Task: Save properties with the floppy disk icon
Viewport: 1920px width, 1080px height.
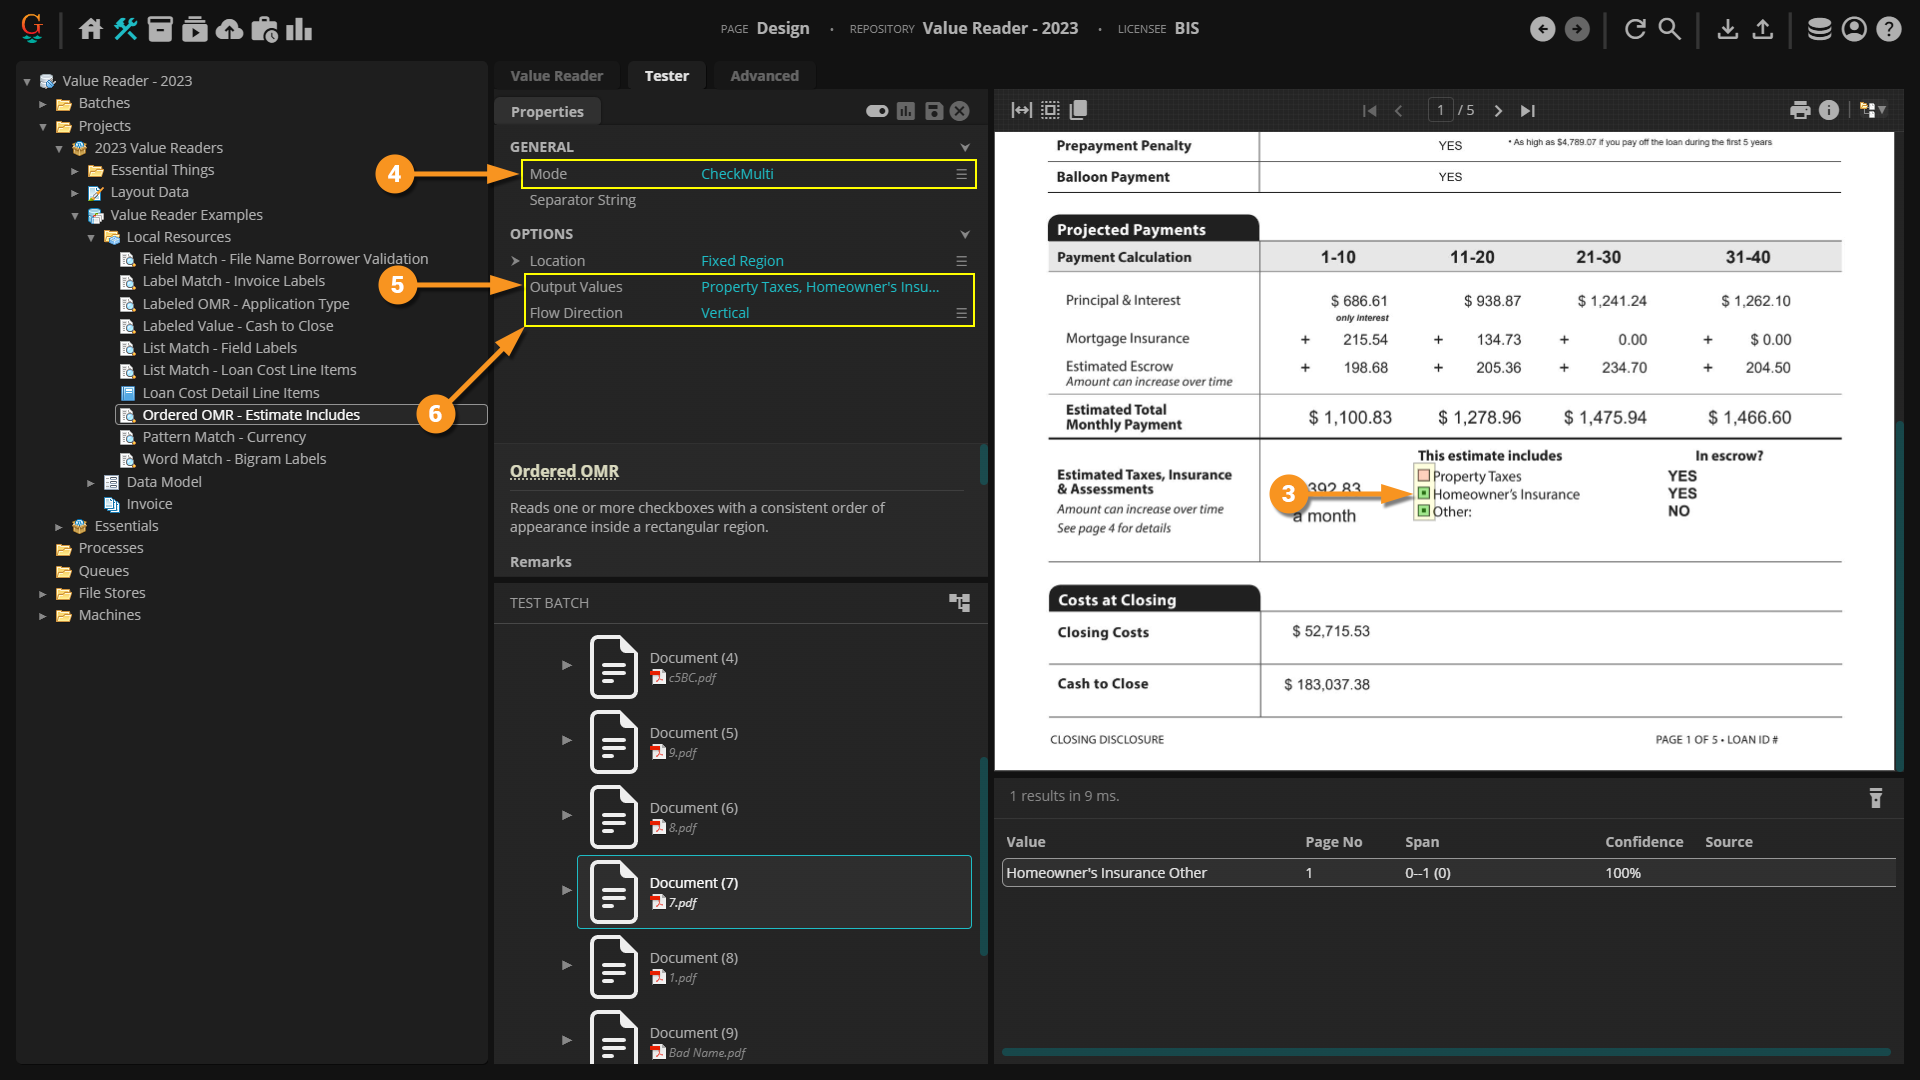Action: (x=933, y=111)
